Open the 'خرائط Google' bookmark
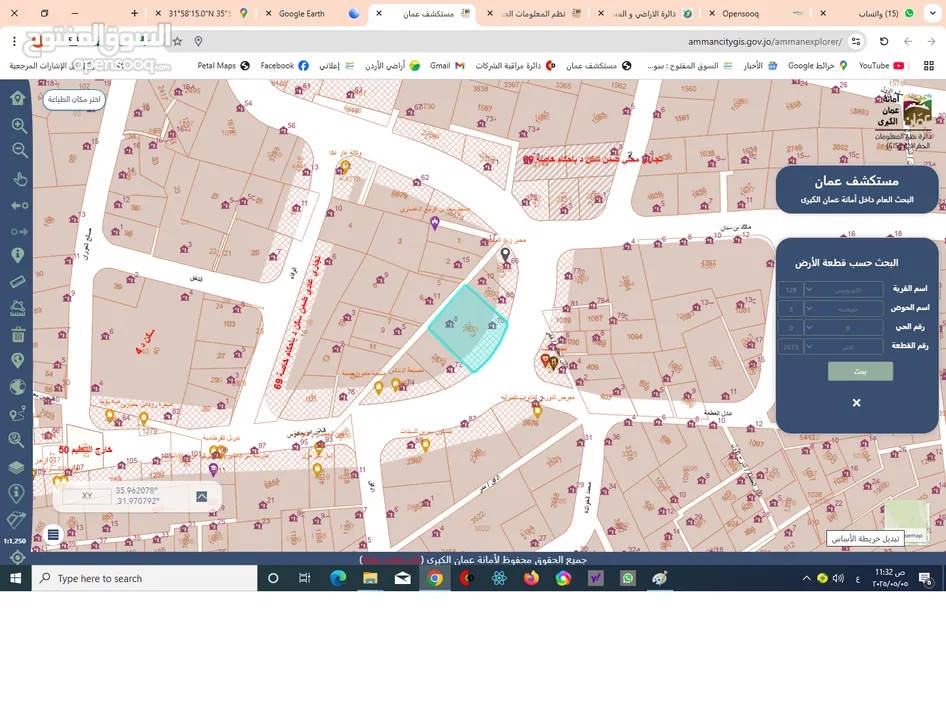 click(817, 65)
